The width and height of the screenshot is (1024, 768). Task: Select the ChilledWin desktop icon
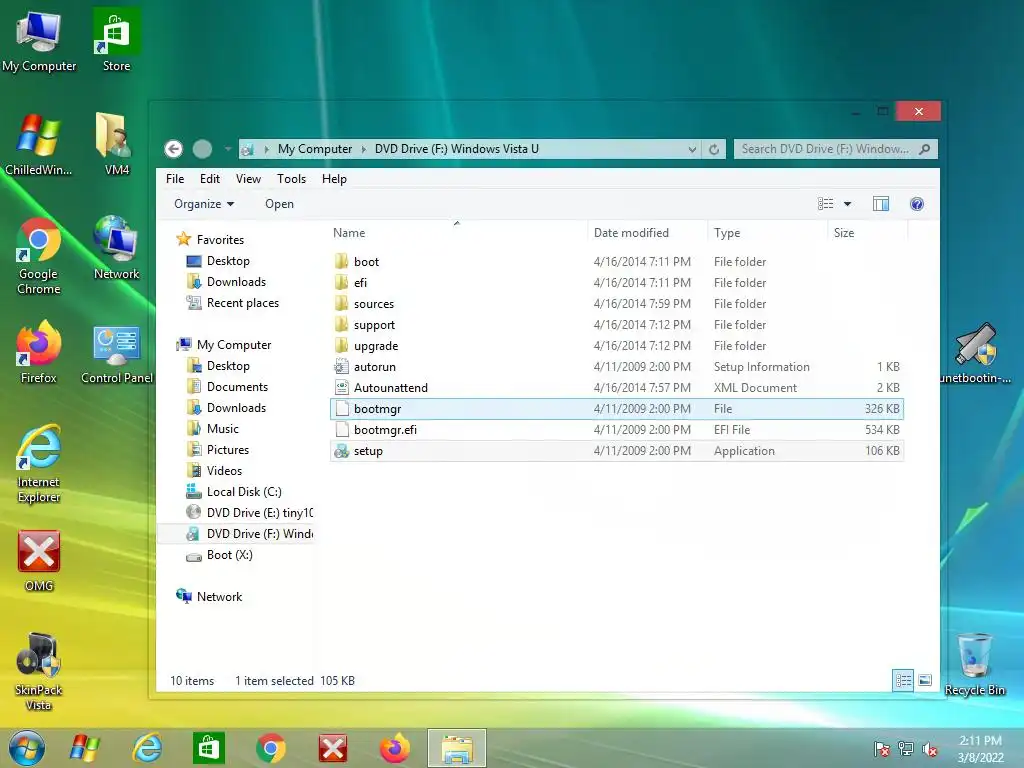coord(38,145)
